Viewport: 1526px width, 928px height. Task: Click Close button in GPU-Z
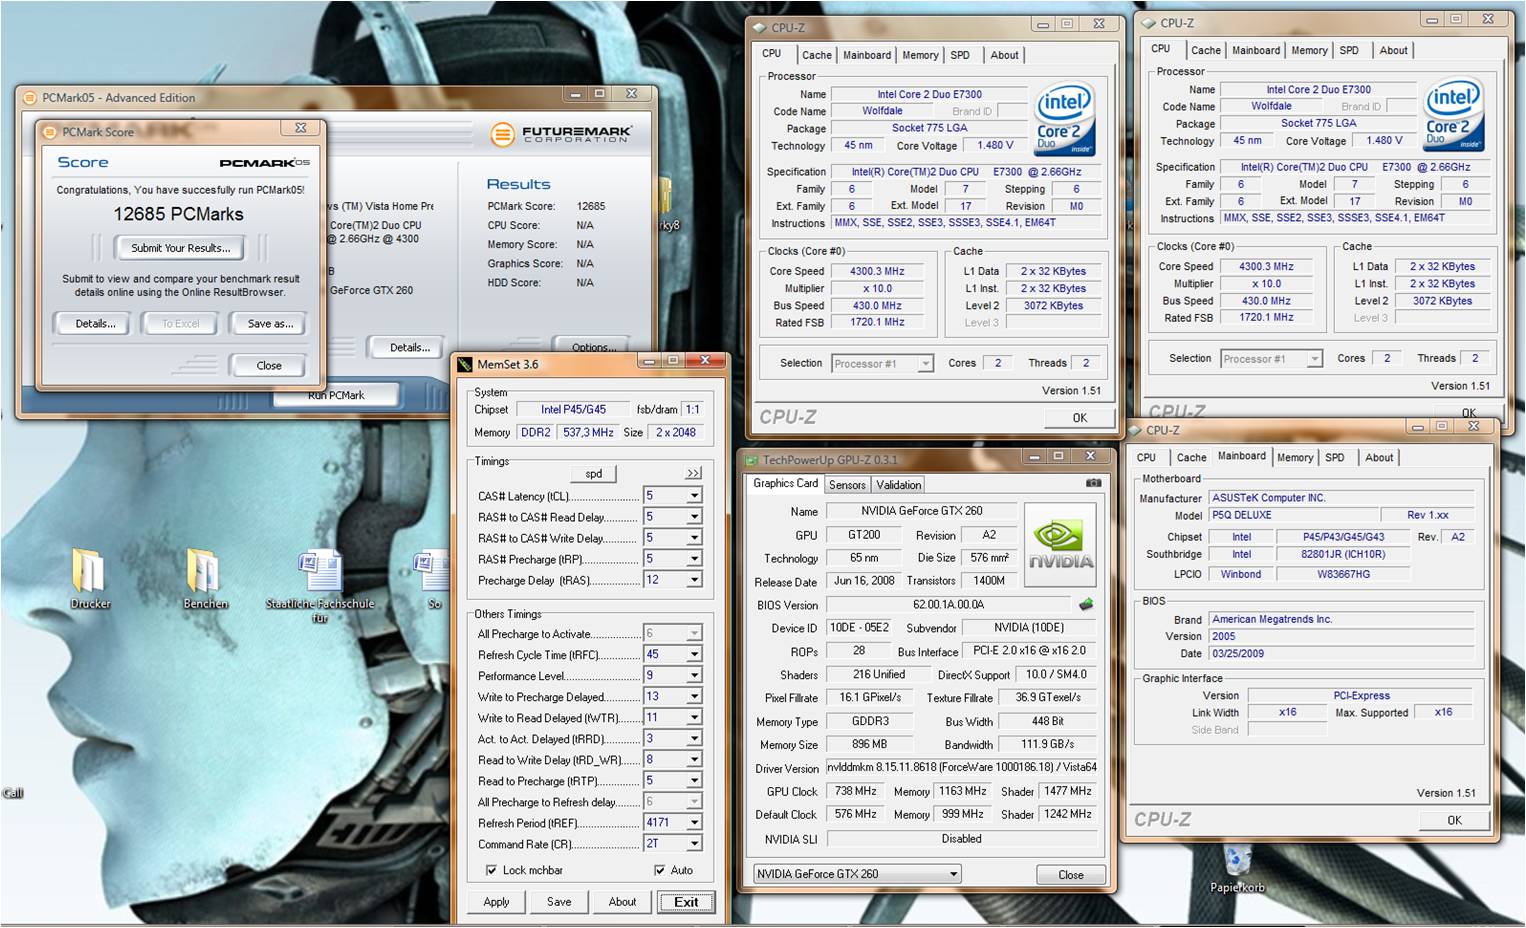pos(1070,875)
